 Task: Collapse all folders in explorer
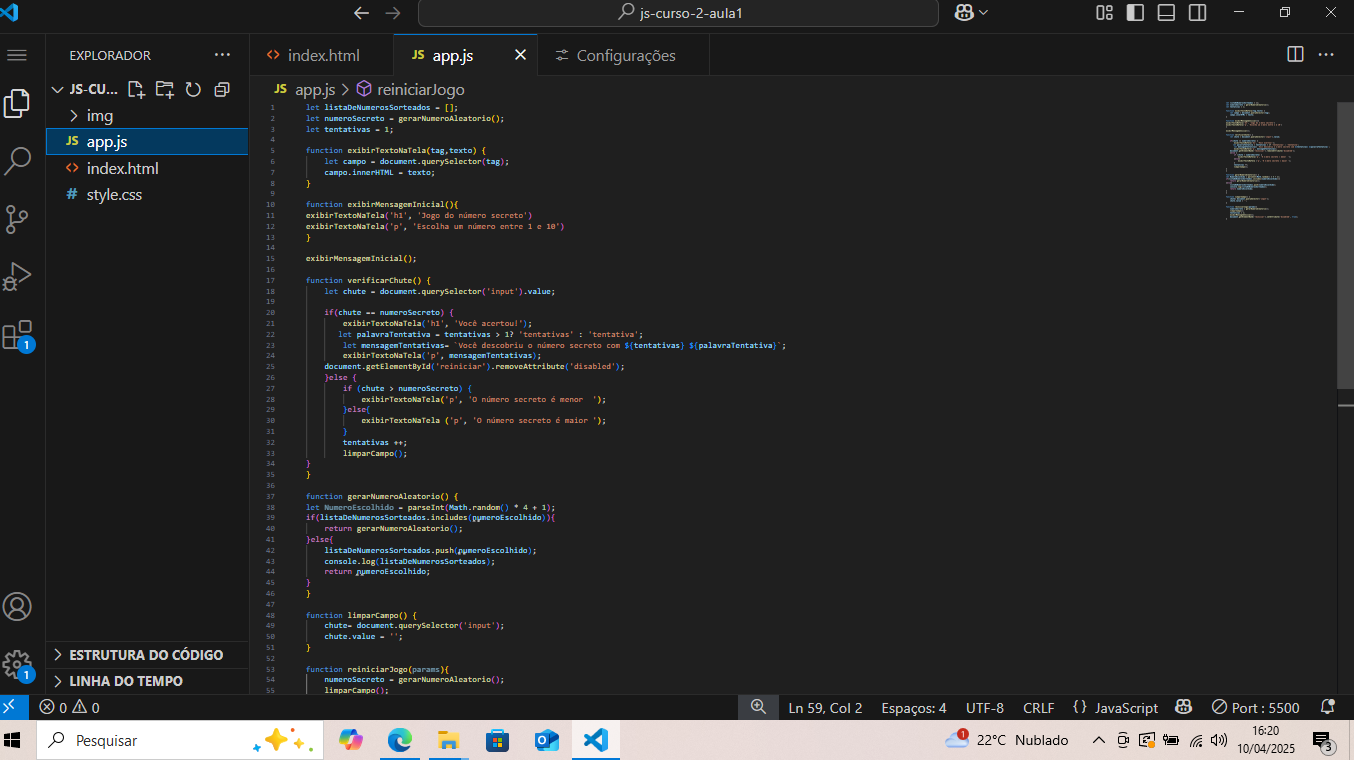[221, 89]
